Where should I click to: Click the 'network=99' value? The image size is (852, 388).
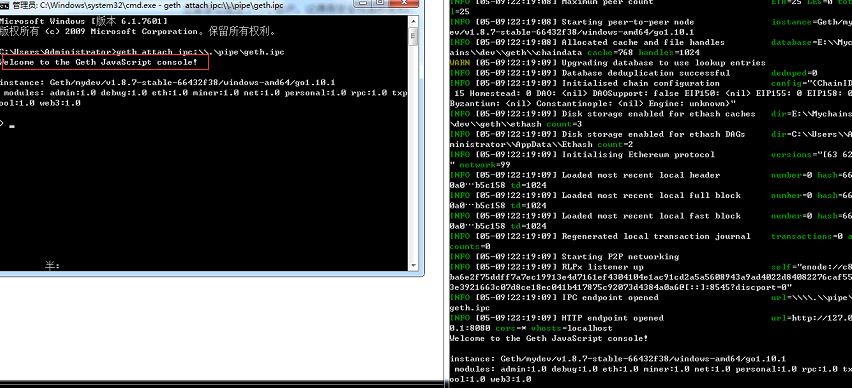(485, 165)
